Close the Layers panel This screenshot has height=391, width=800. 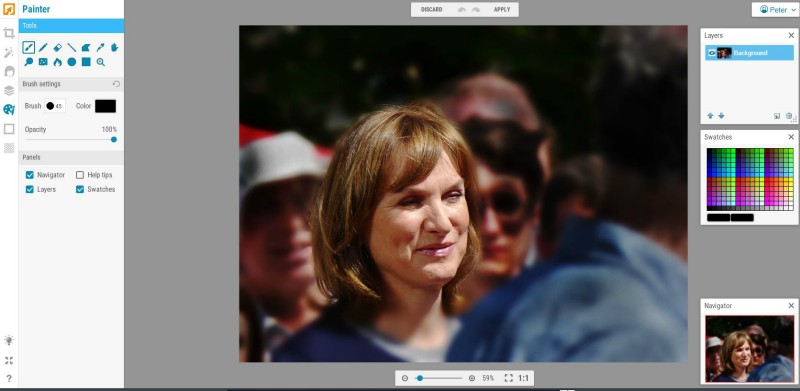click(x=791, y=35)
